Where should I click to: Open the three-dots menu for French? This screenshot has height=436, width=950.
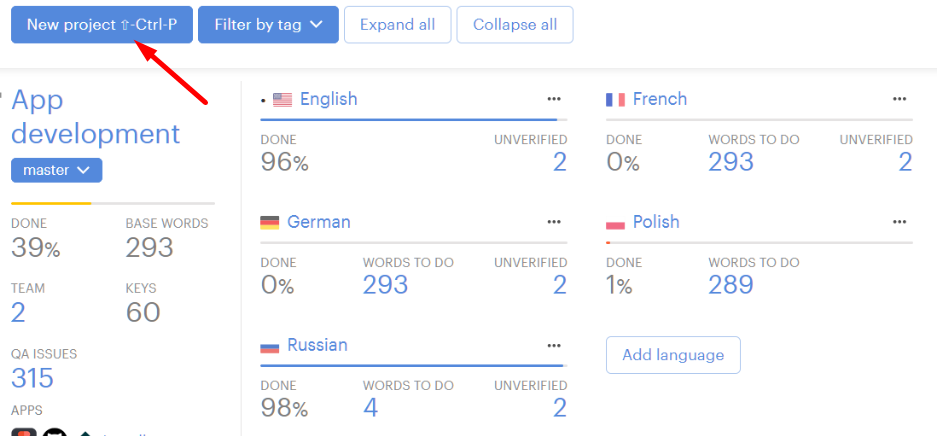point(899,99)
